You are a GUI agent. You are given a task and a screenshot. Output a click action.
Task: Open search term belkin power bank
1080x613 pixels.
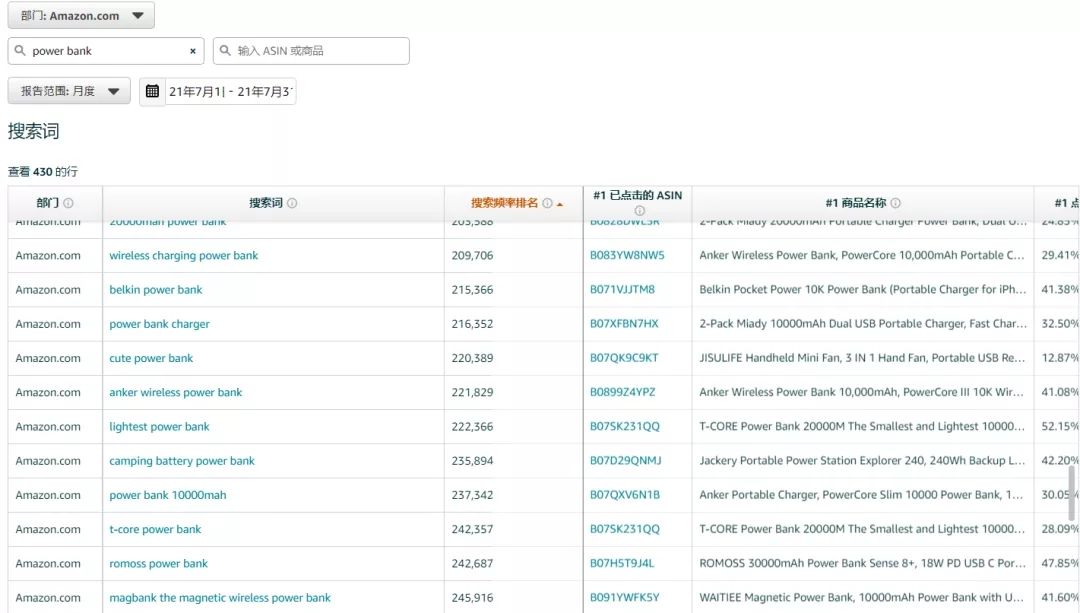click(x=156, y=290)
